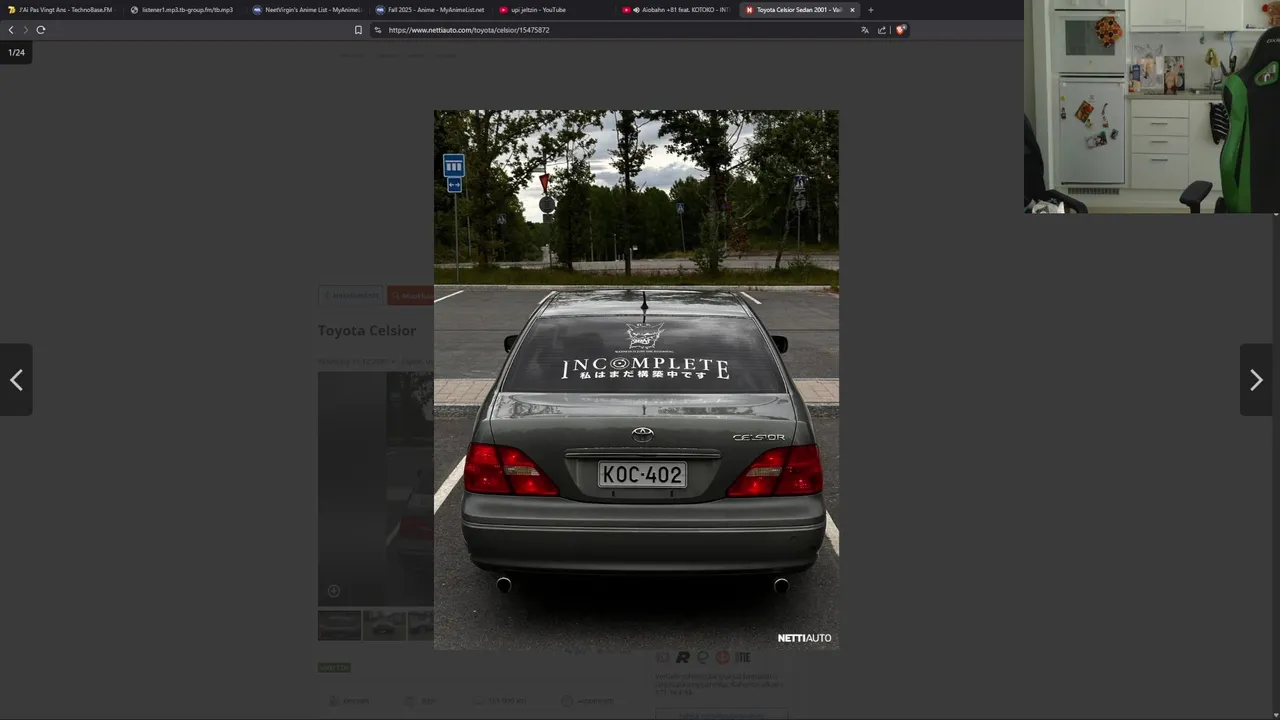Switch to NeetVirgin's Anime List tab
Screen dimensions: 1280x720
coord(307,10)
